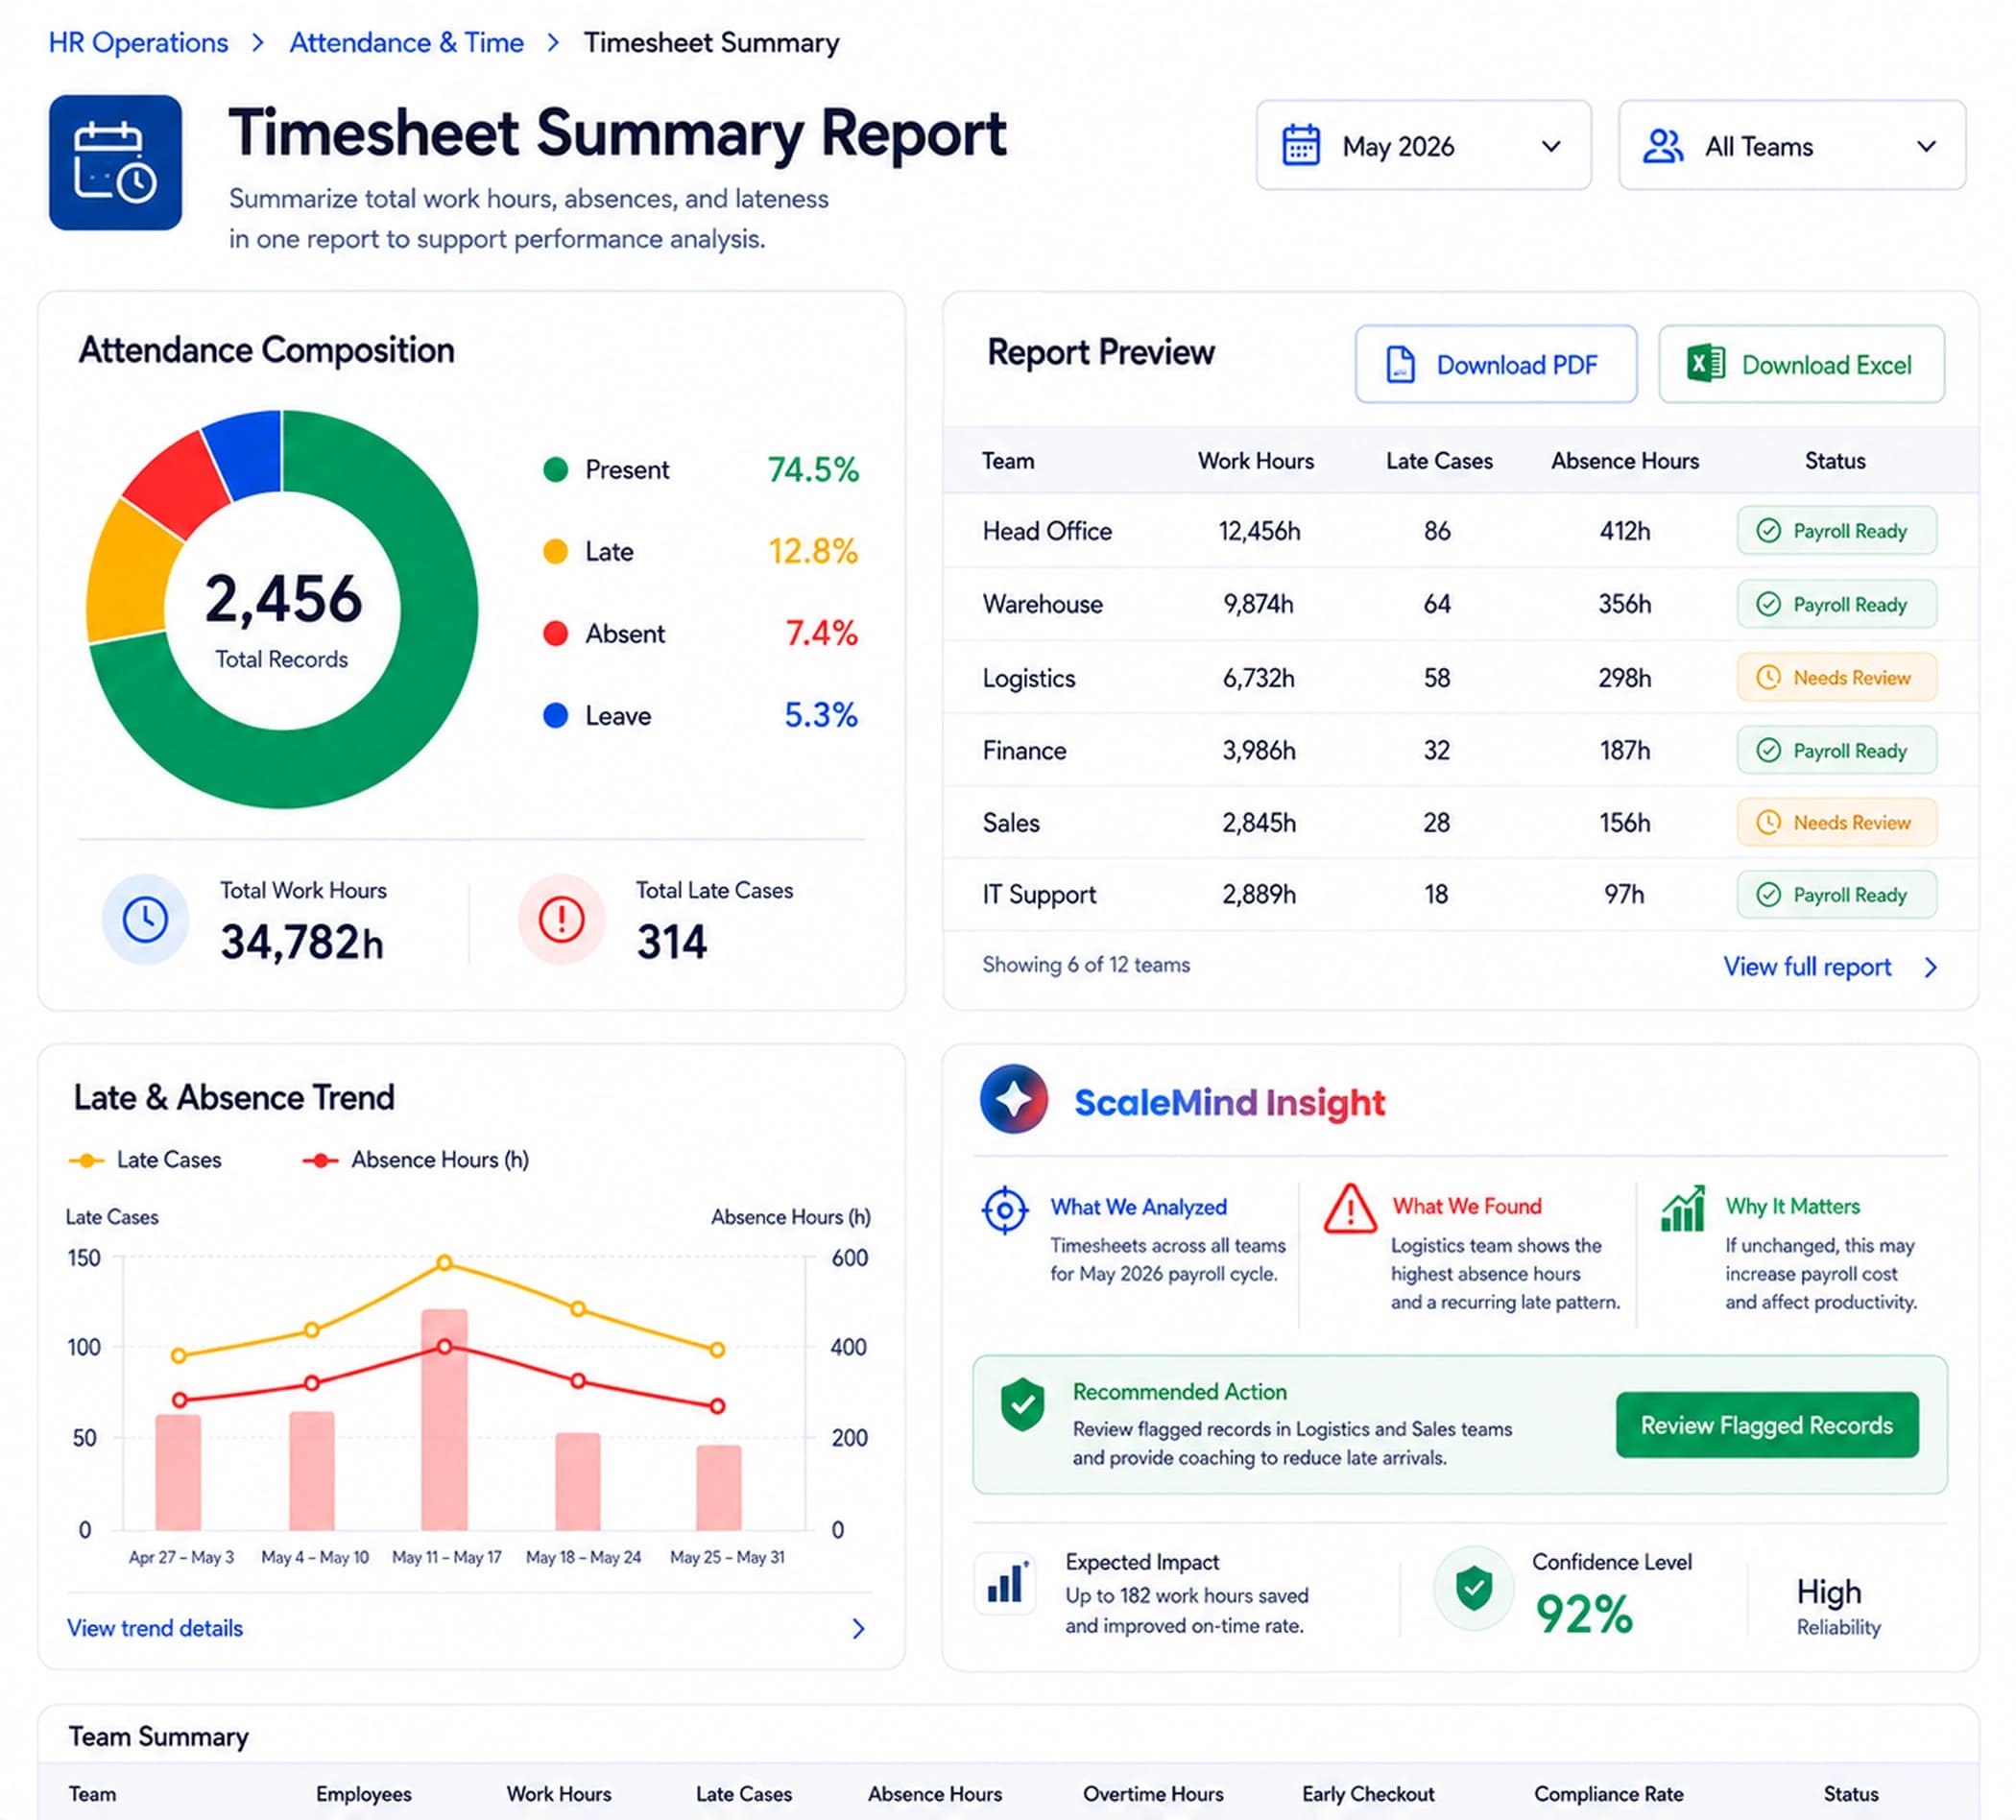The height and width of the screenshot is (1820, 2016).
Task: Click the clock icon in Logistics Needs Review badge
Action: coord(1768,678)
